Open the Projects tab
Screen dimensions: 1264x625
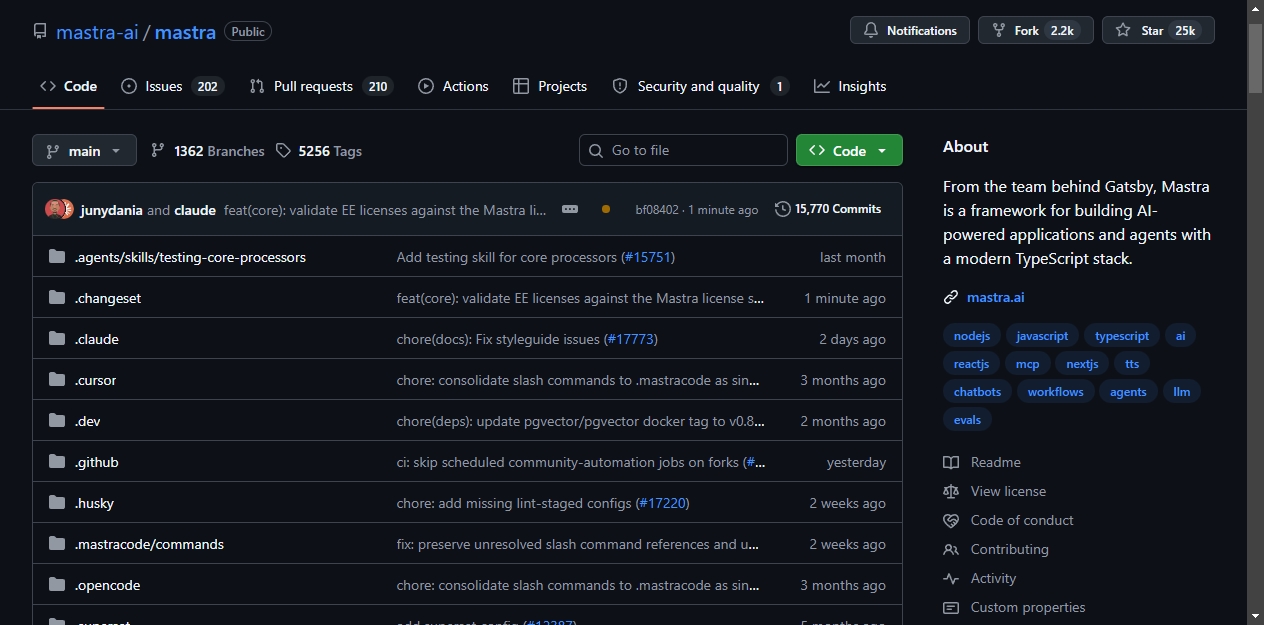[x=550, y=86]
